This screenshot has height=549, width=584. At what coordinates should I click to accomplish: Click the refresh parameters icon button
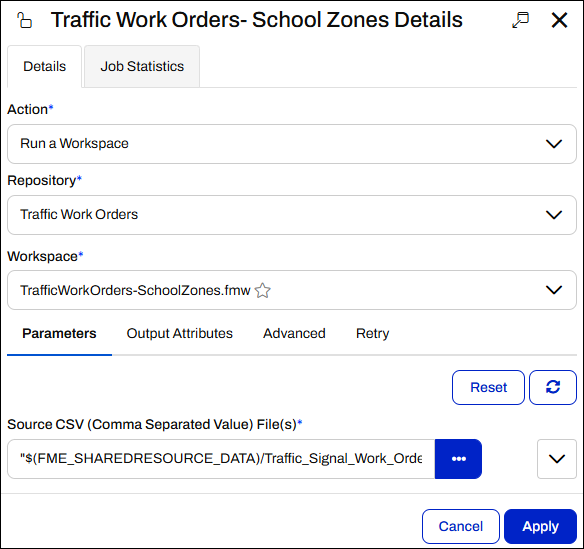click(553, 387)
